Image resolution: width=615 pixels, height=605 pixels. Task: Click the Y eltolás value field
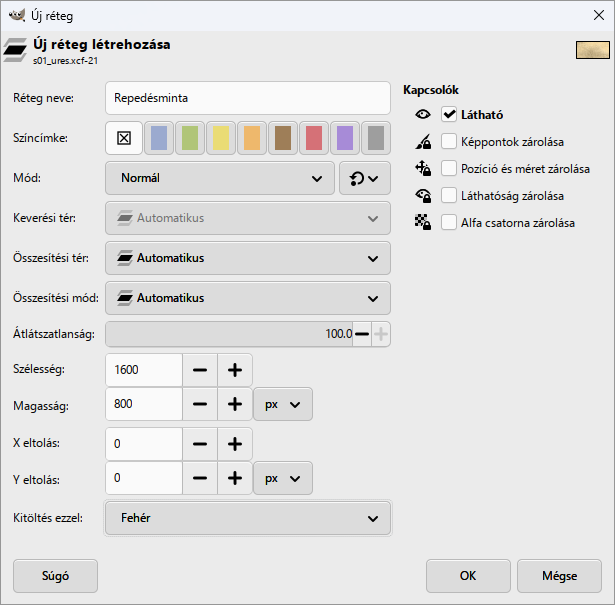click(144, 478)
